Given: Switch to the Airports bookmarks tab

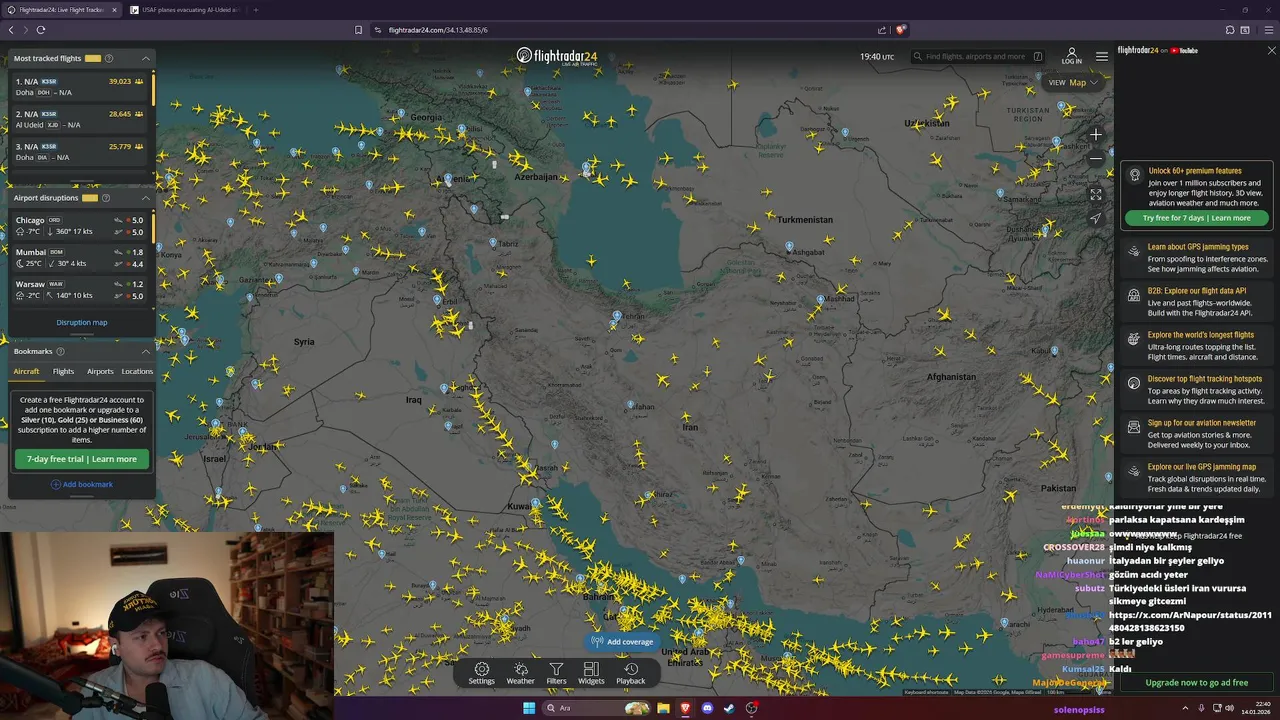Looking at the screenshot, I should [x=100, y=371].
